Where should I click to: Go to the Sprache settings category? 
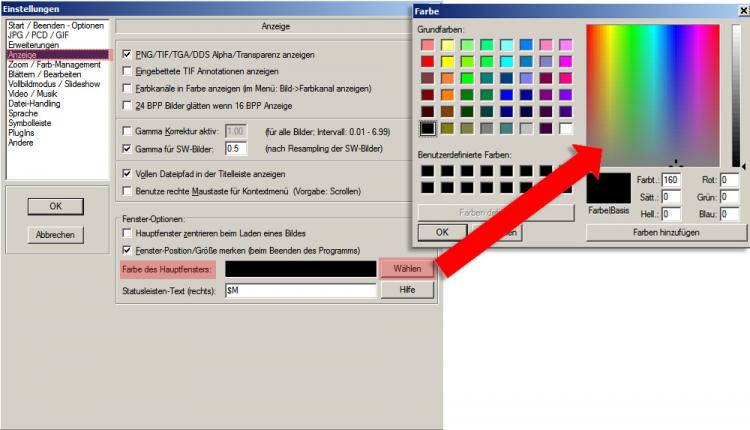click(25, 114)
